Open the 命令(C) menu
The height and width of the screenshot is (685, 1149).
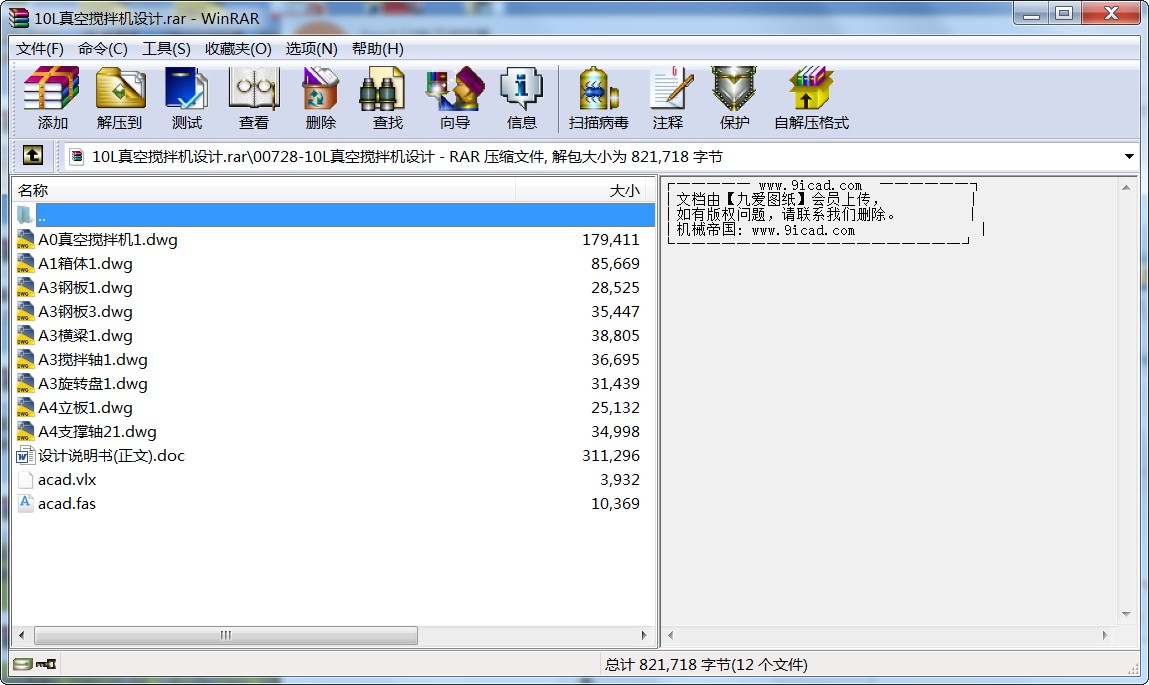click(103, 48)
